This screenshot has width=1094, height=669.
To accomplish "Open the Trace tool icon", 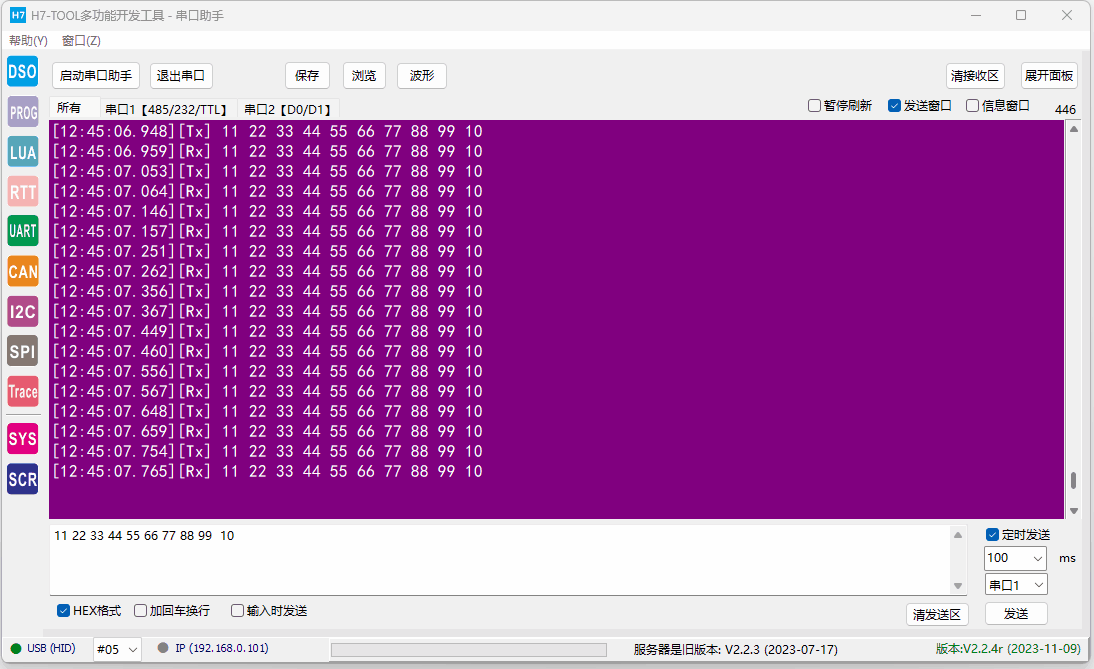I will click(x=22, y=391).
